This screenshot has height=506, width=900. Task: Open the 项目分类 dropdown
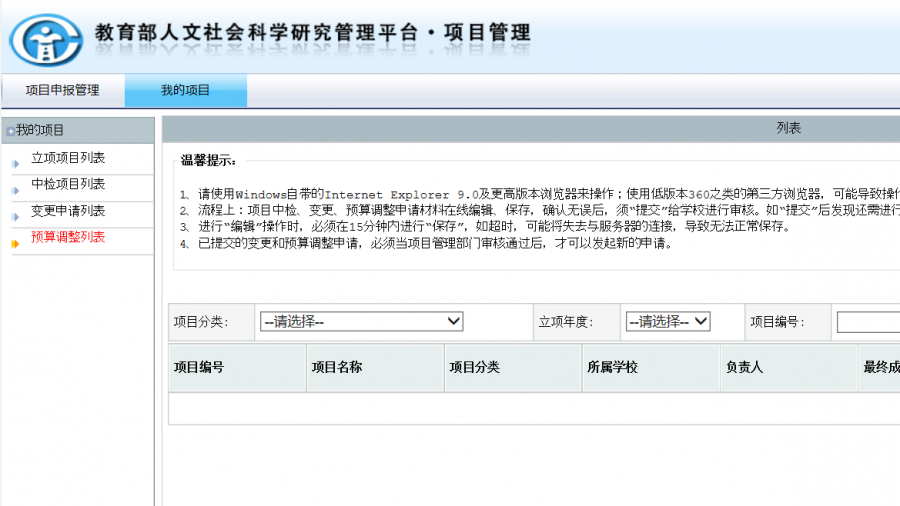[x=362, y=321]
